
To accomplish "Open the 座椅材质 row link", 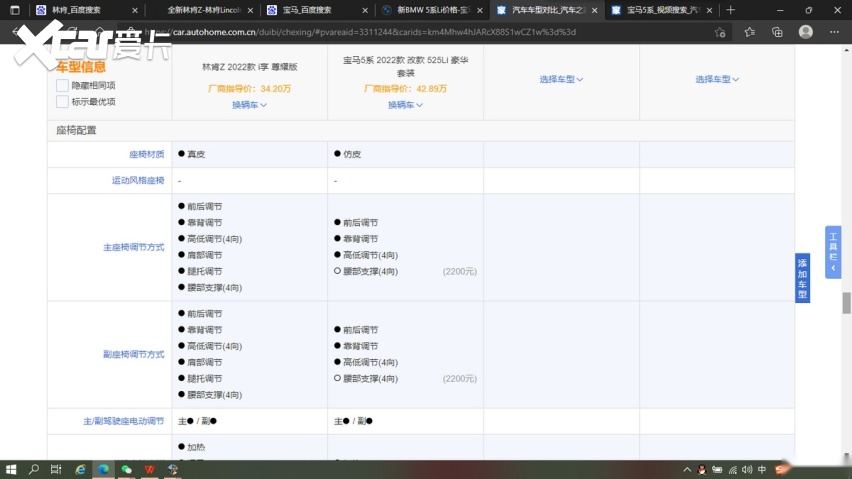I will click(147, 154).
